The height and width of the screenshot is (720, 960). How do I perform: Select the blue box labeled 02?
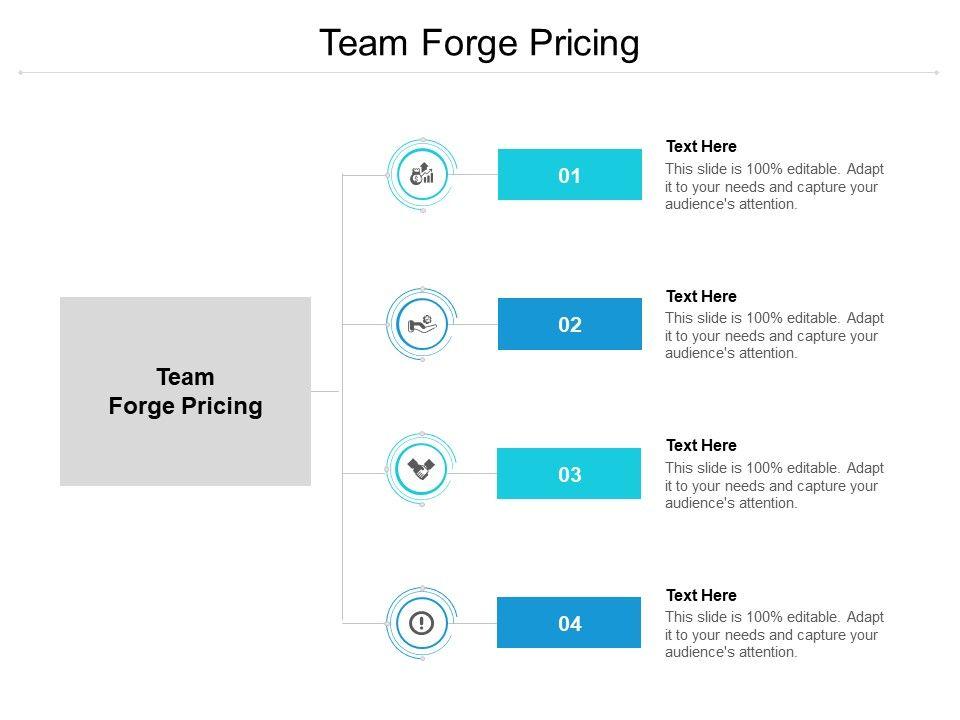point(570,324)
